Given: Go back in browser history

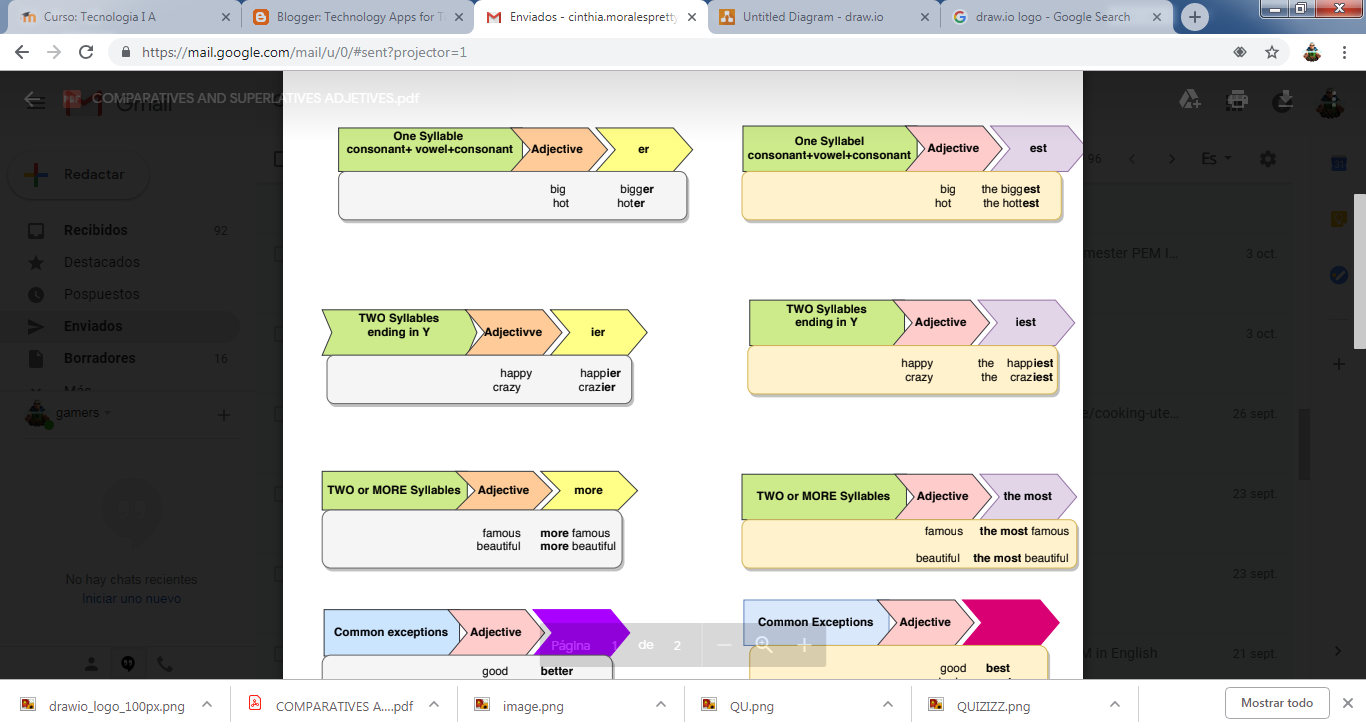Looking at the screenshot, I should click(22, 52).
